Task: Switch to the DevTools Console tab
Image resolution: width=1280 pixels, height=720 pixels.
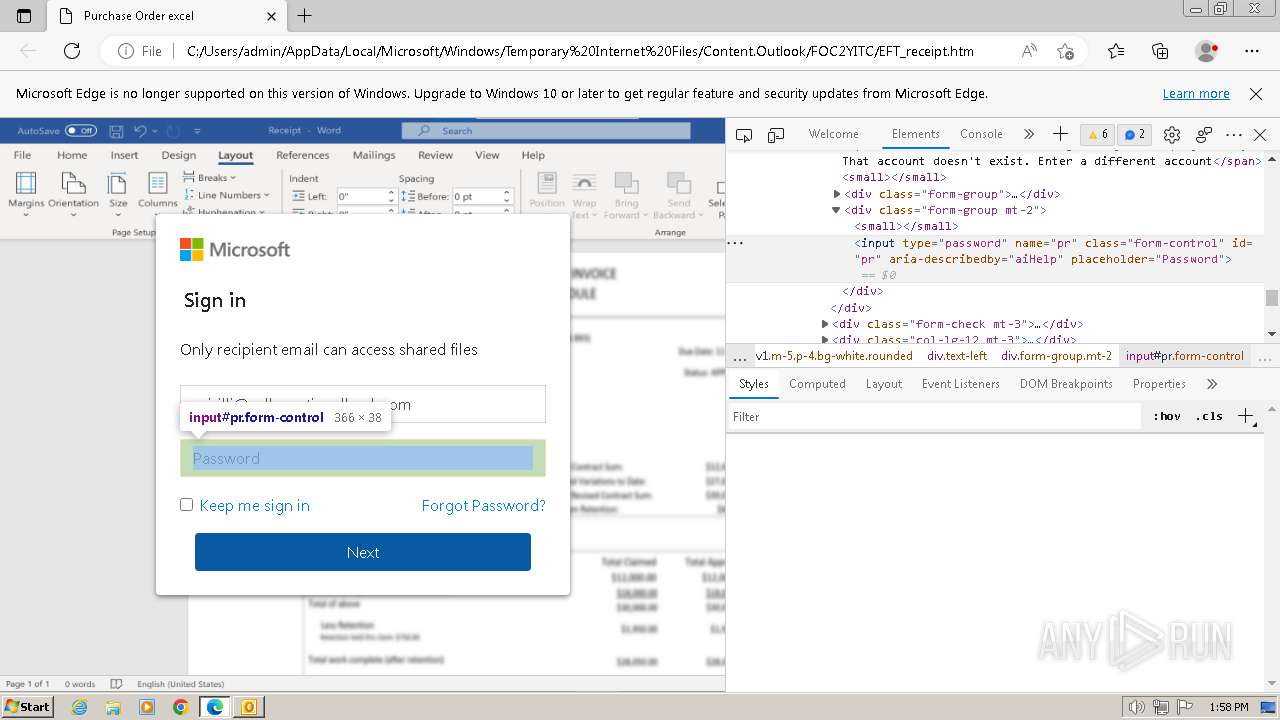Action: [x=981, y=134]
